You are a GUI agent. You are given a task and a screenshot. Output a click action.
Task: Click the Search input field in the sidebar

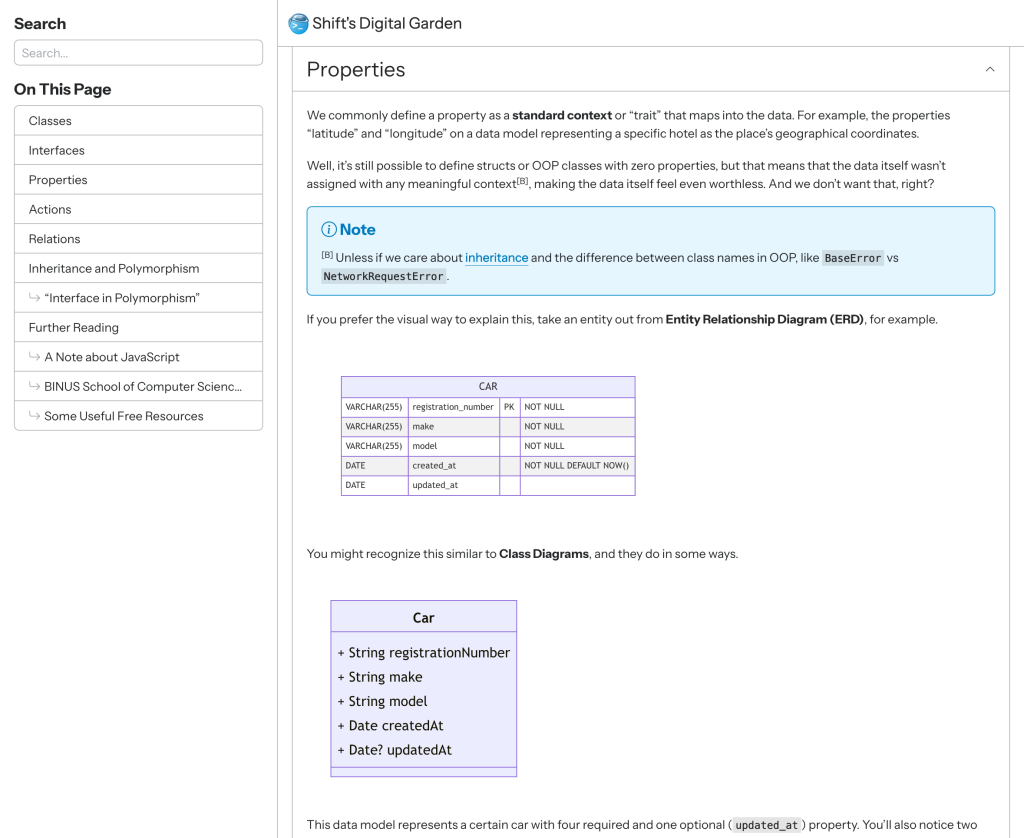coord(138,52)
